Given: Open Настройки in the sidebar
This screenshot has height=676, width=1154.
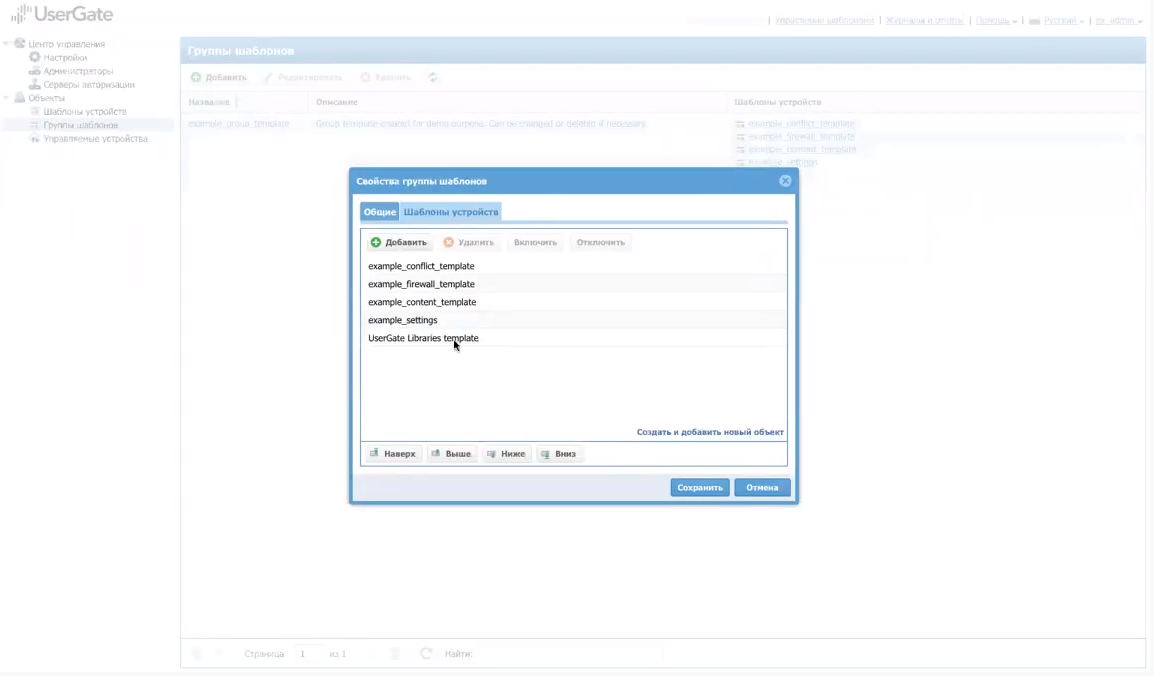Looking at the screenshot, I should (x=65, y=57).
